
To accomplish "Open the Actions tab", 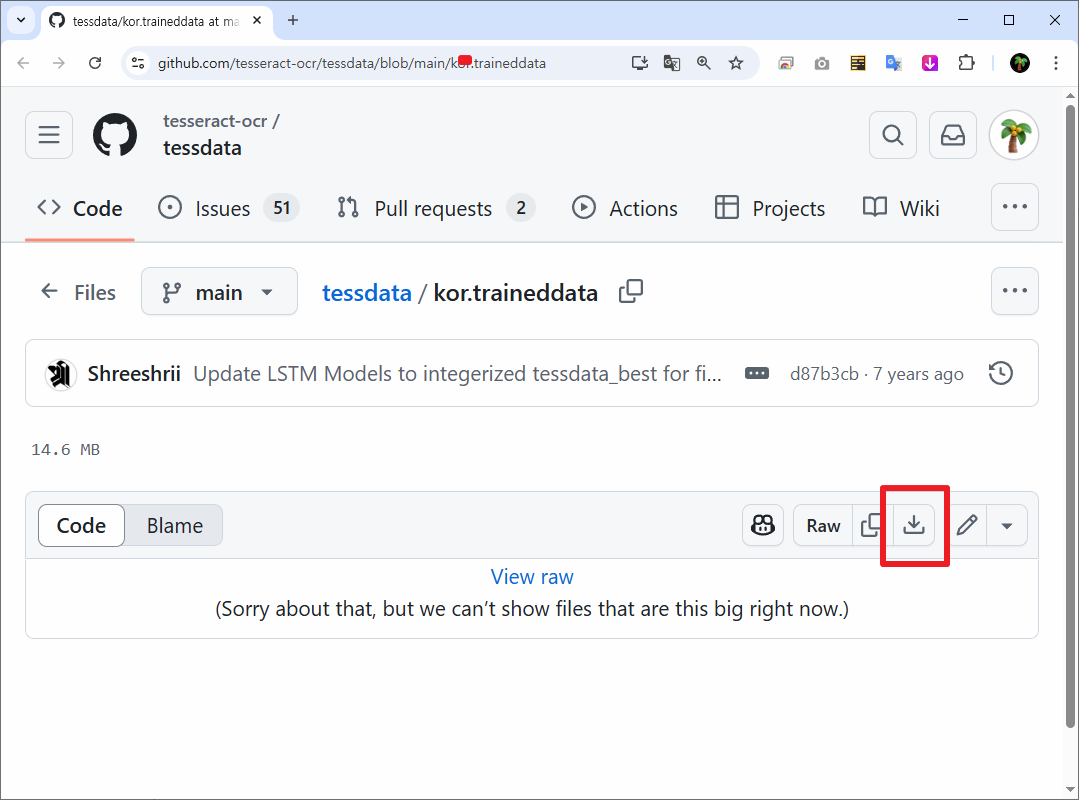I will [625, 208].
